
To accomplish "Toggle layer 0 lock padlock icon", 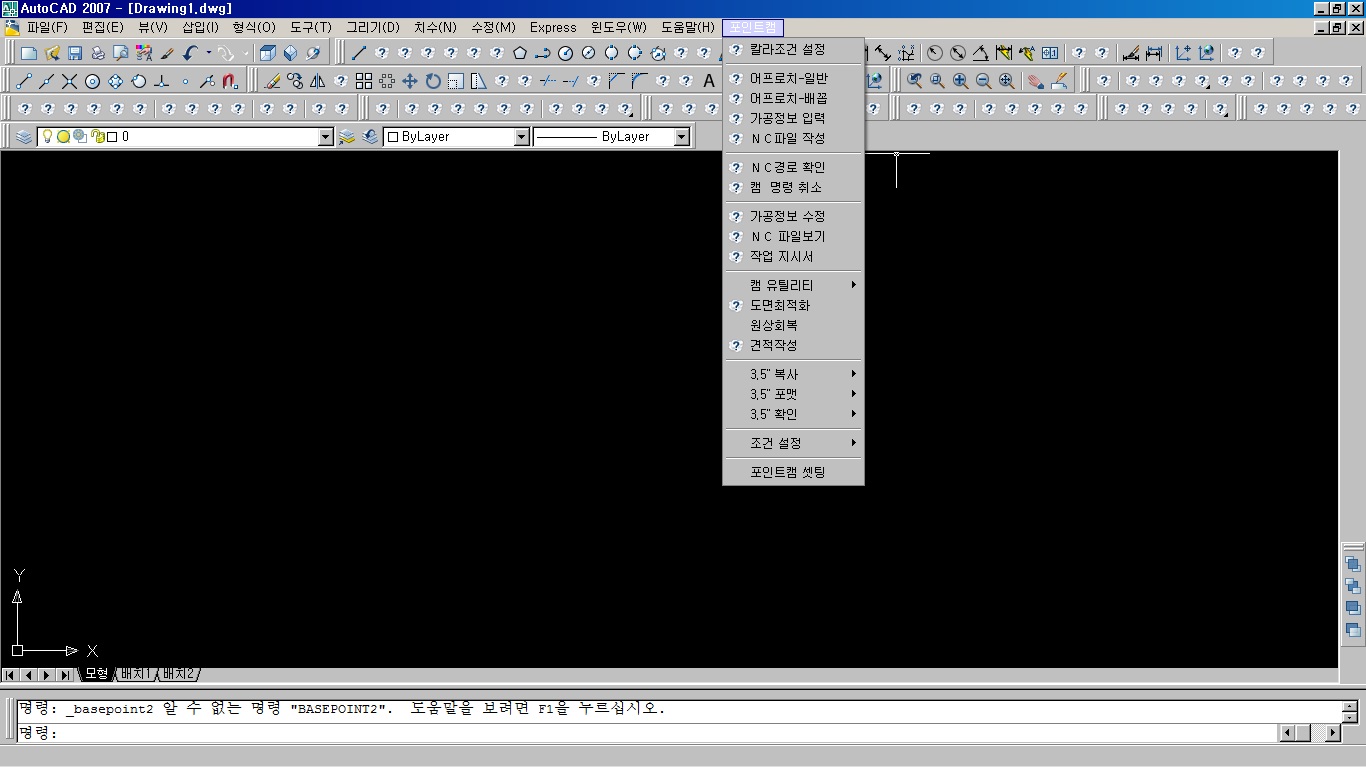I will click(97, 137).
